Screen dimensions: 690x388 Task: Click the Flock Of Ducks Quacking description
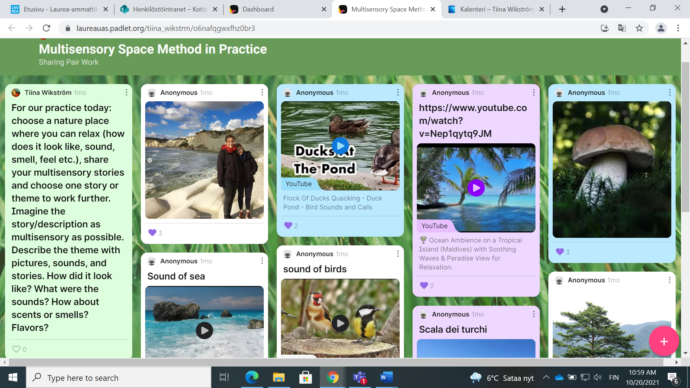[x=333, y=203]
